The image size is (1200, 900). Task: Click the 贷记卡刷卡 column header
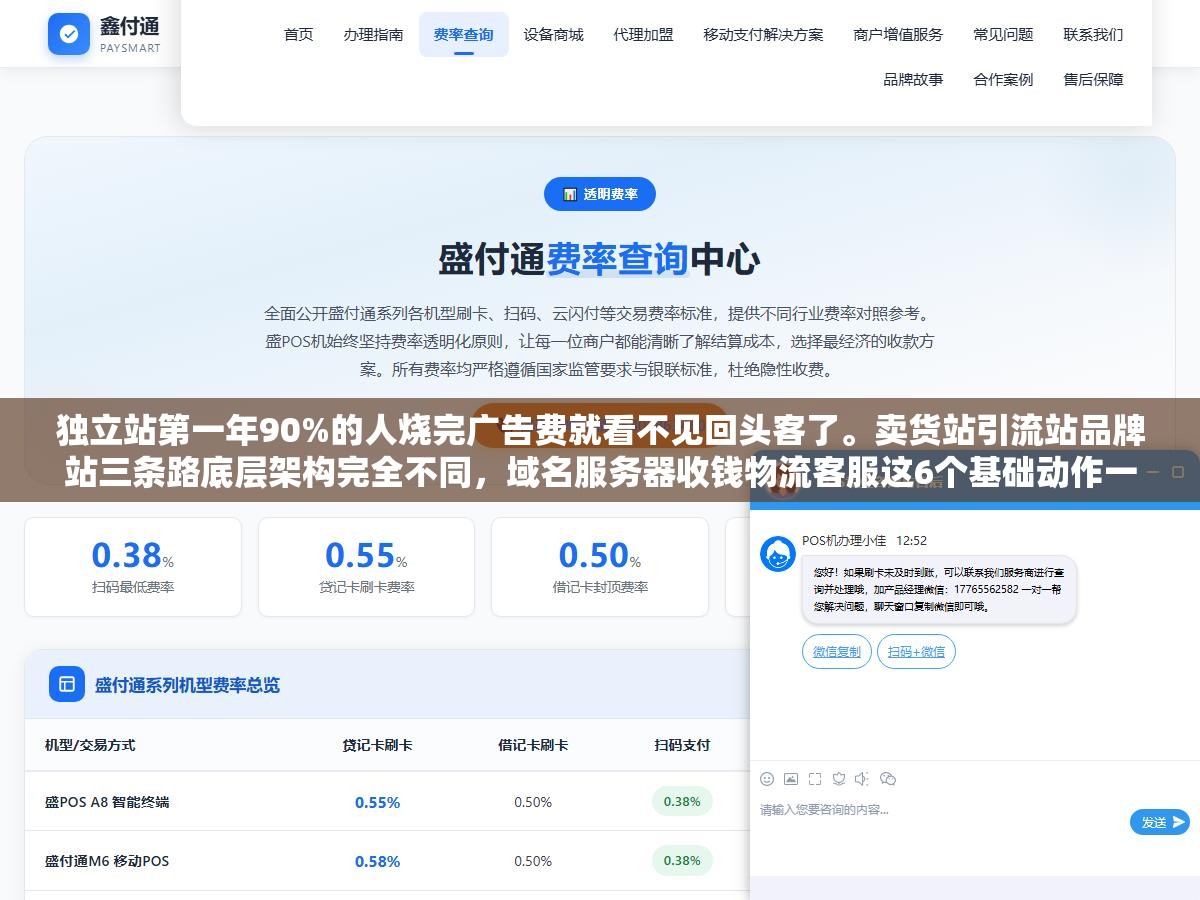(377, 745)
